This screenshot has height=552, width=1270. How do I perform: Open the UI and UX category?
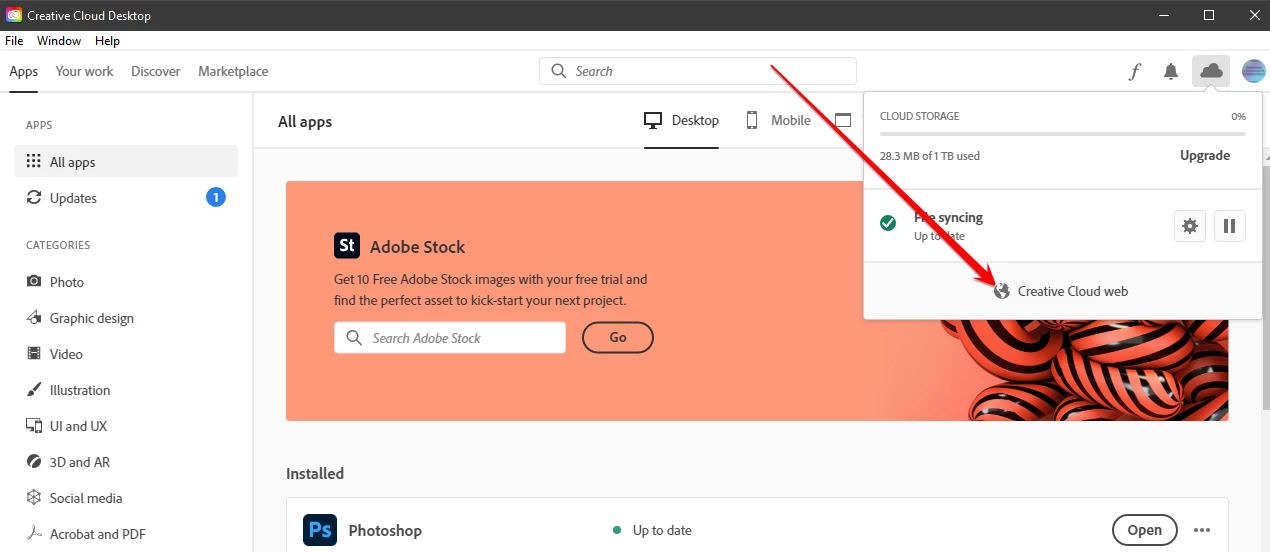tap(126, 426)
